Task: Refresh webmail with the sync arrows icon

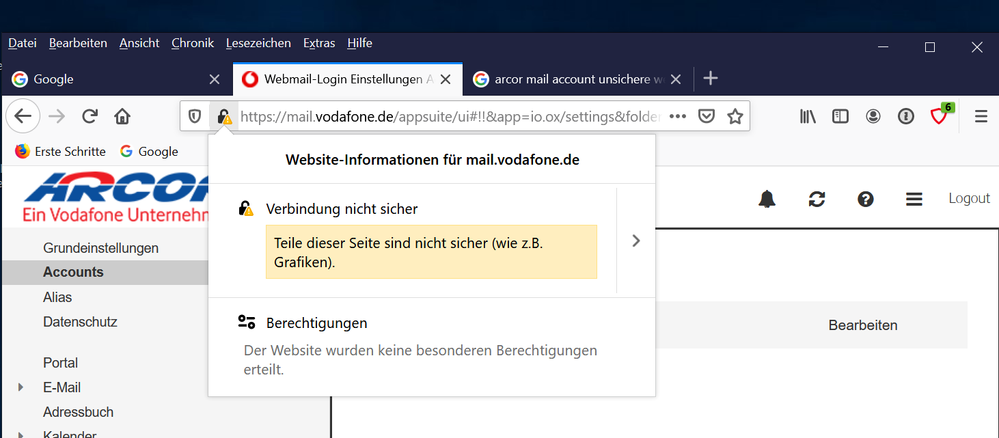Action: [x=817, y=200]
